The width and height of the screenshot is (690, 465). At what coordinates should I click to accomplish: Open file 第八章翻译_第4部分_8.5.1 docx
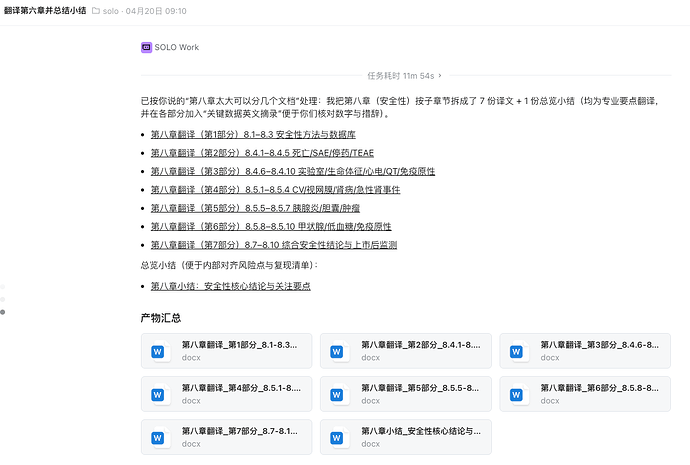pos(226,394)
